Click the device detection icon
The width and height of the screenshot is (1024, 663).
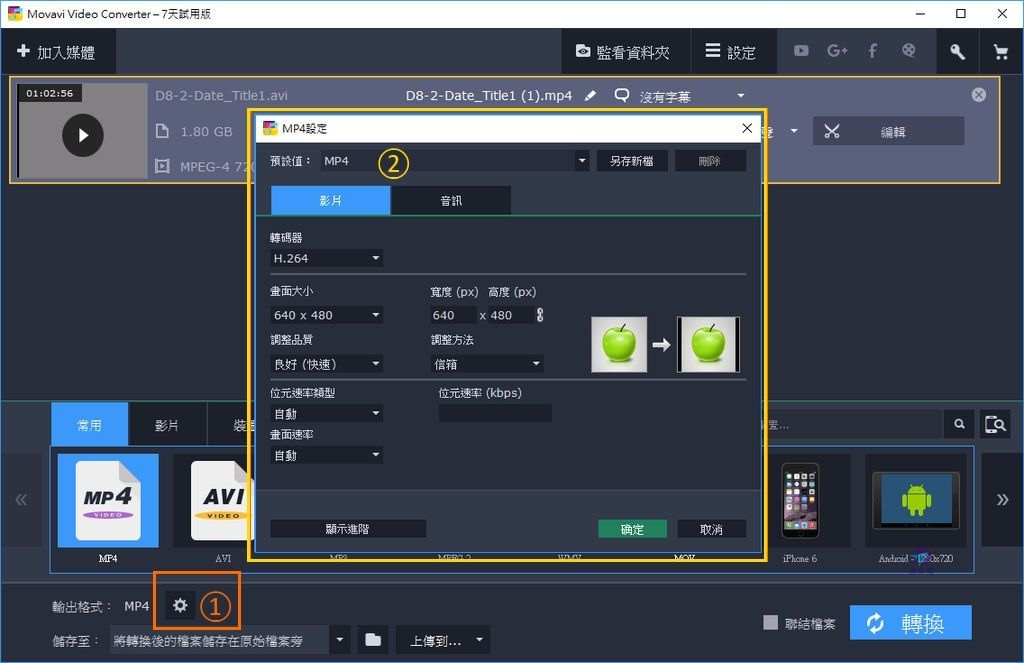tap(995, 424)
